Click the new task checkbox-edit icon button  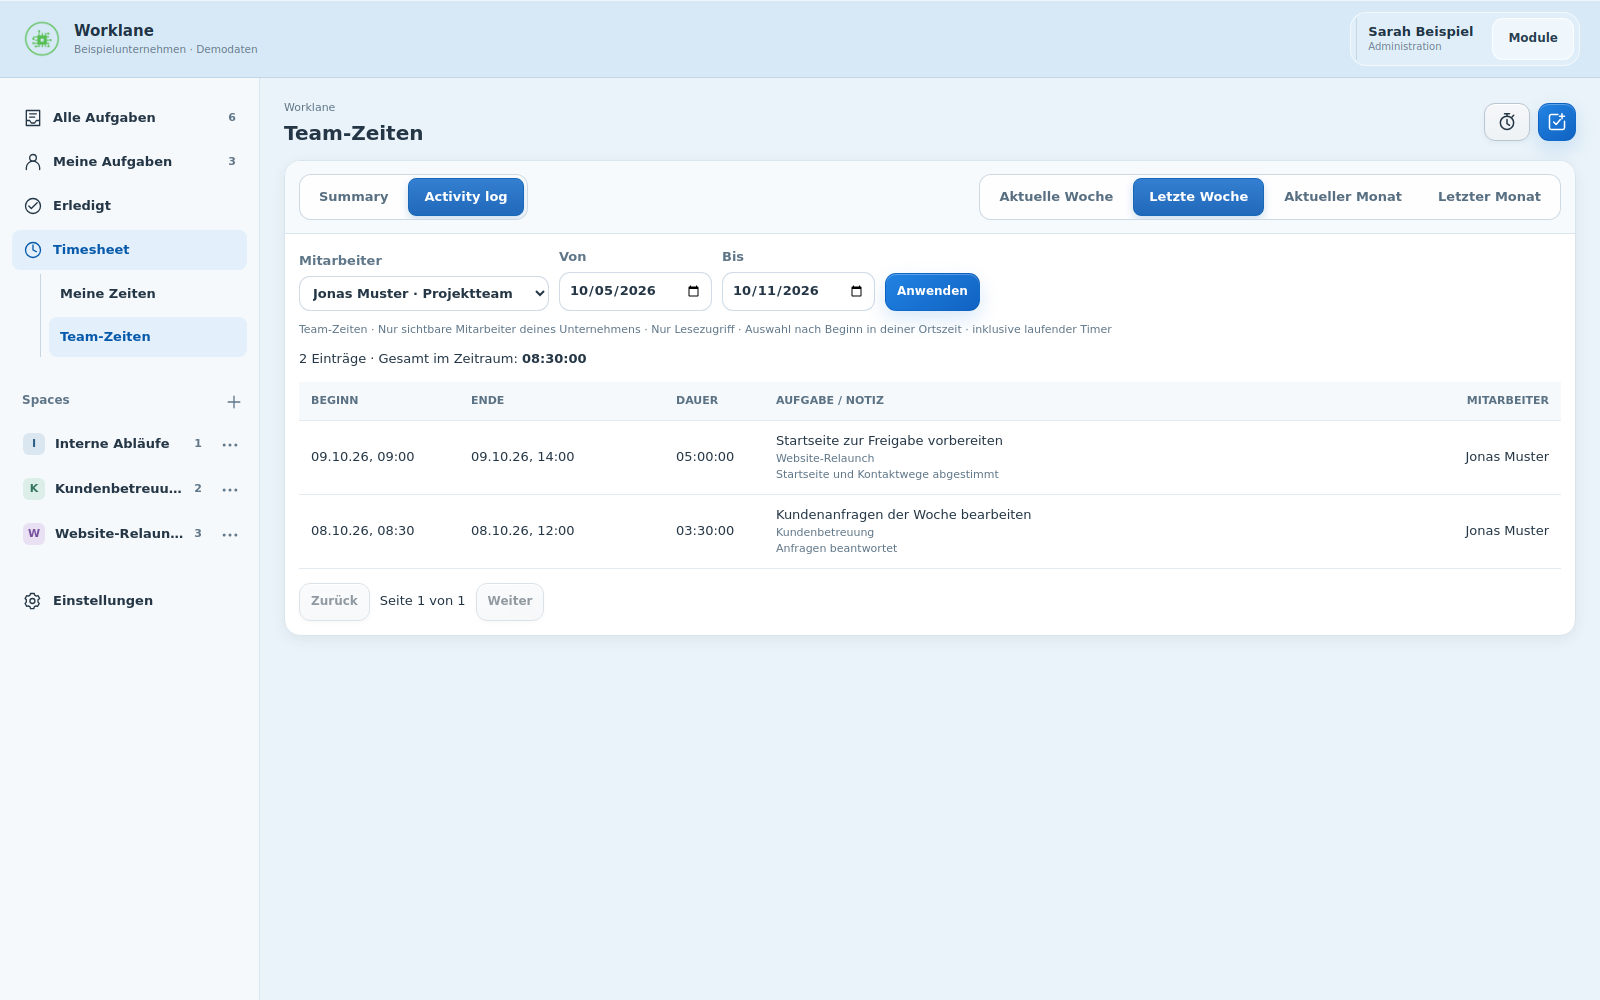1557,122
